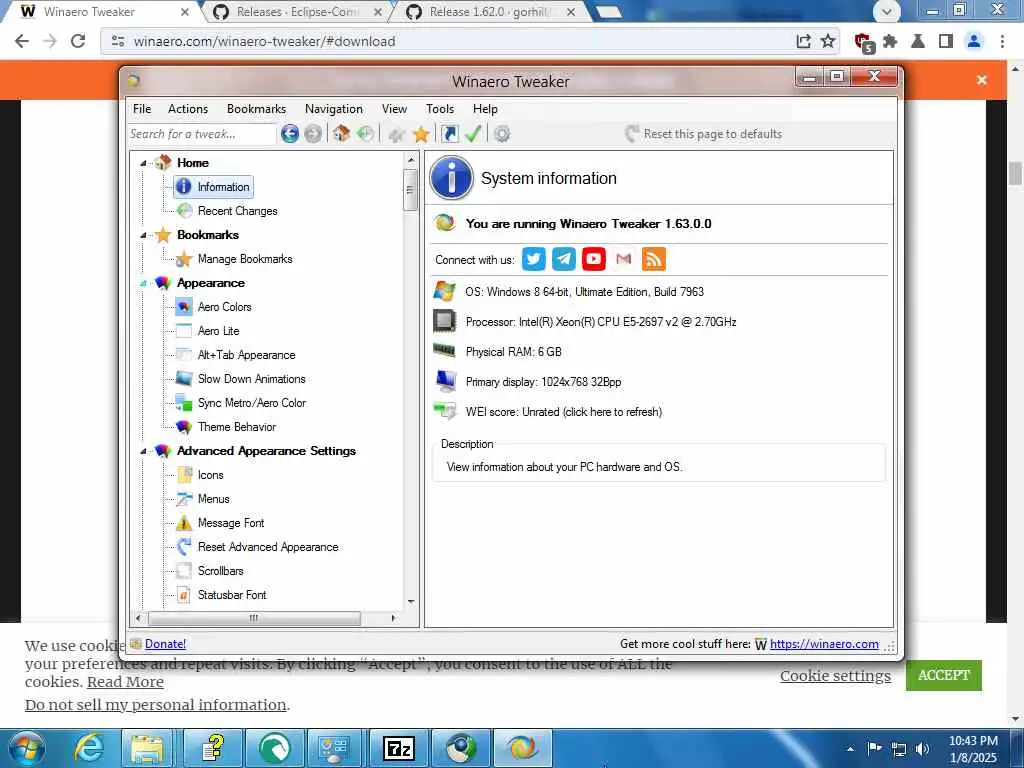Click the blue Back arrow in Winaero toolbar

pos(290,134)
